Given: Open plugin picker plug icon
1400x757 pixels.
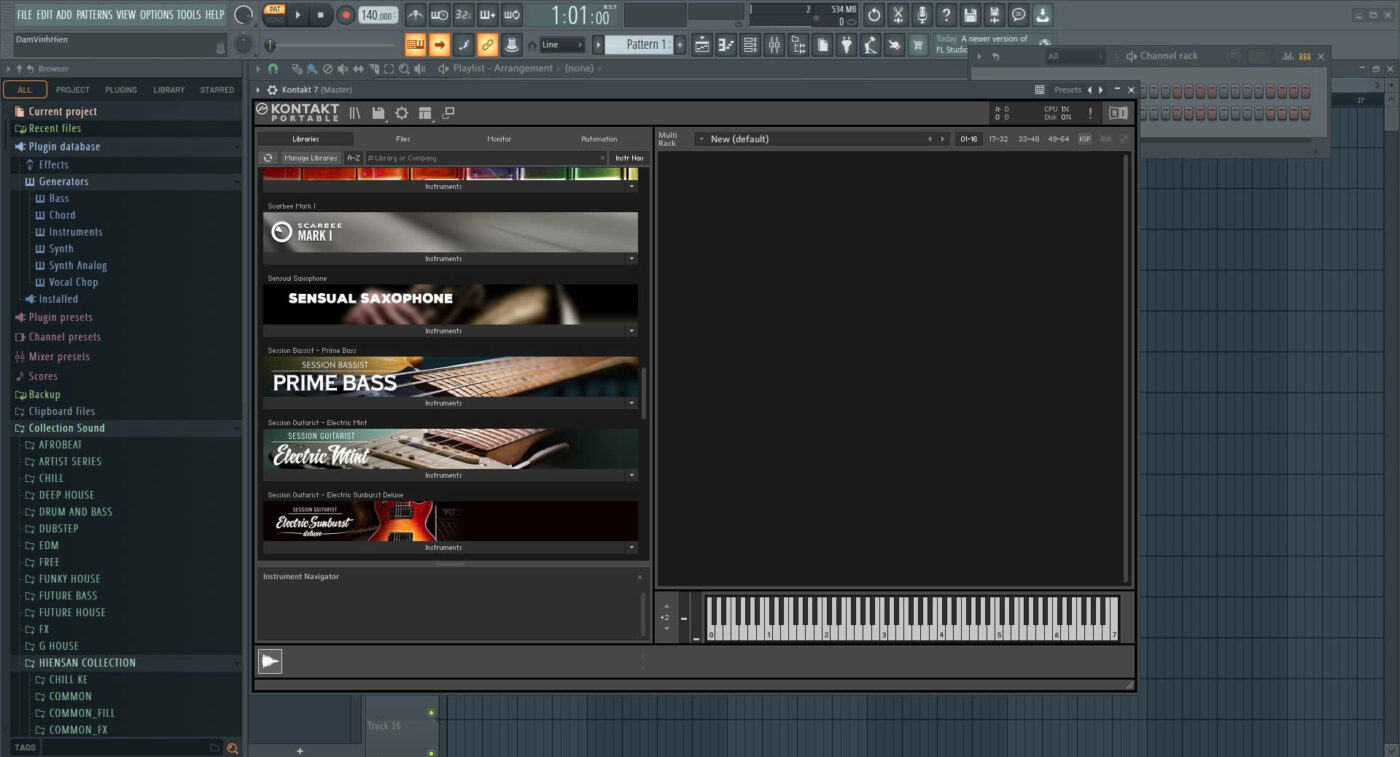Looking at the screenshot, I should point(846,45).
